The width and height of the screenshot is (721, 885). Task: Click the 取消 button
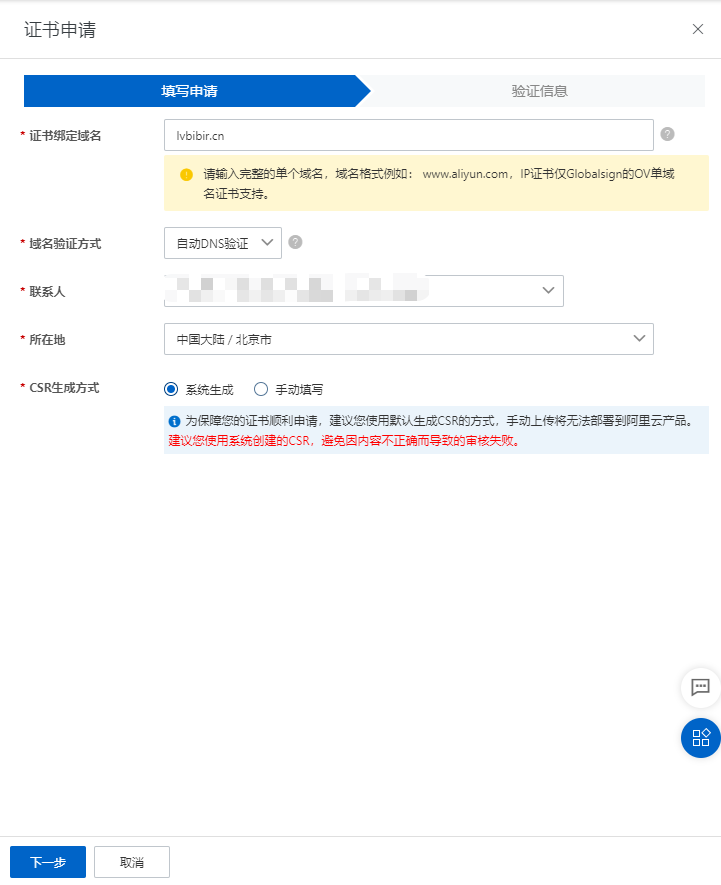click(x=132, y=862)
